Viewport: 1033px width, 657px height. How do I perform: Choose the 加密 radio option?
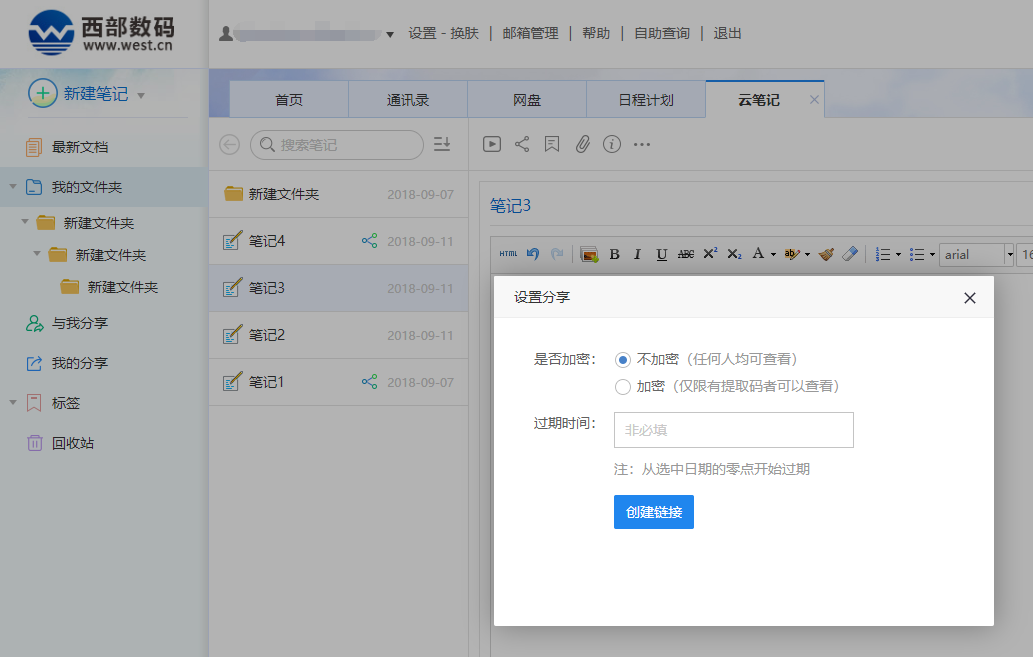pyautogui.click(x=623, y=387)
